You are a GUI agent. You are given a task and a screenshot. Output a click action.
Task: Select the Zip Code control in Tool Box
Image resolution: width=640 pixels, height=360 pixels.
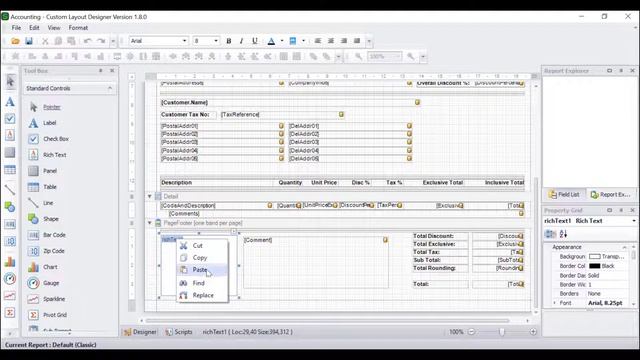click(54, 251)
